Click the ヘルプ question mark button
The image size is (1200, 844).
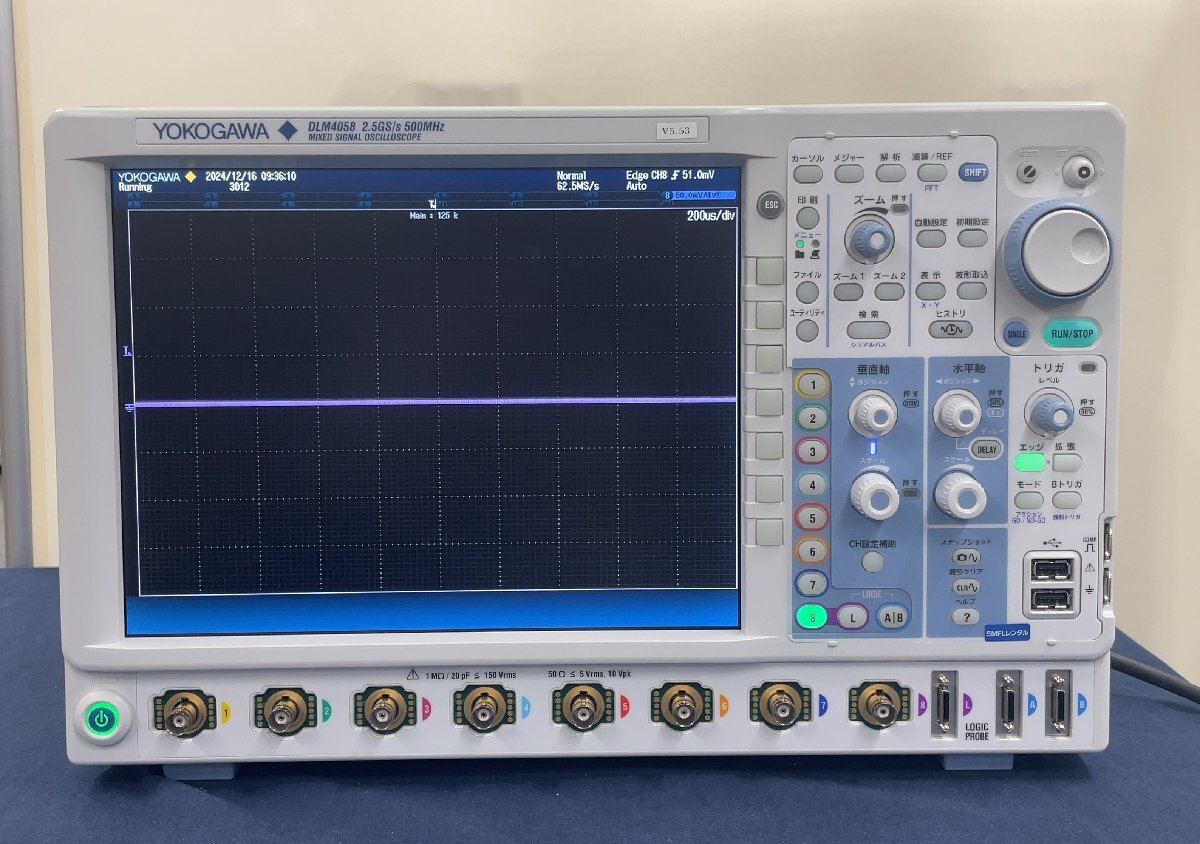pos(964,617)
